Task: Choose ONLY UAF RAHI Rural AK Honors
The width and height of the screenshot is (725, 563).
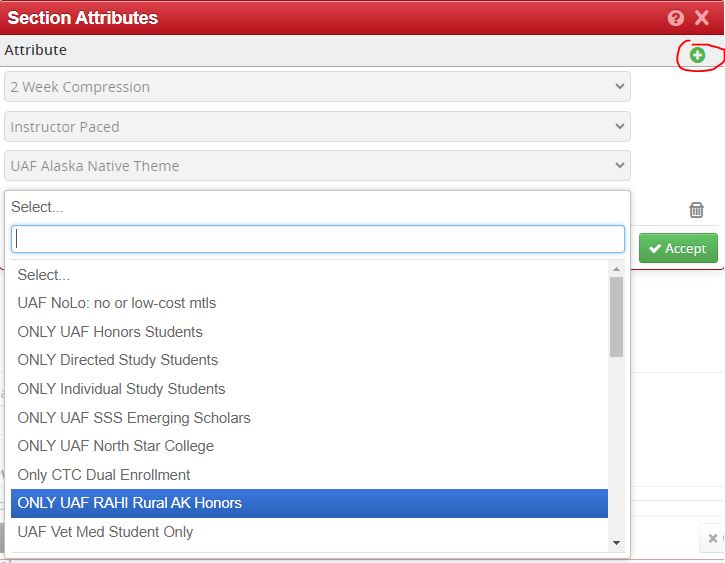Action: click(130, 503)
